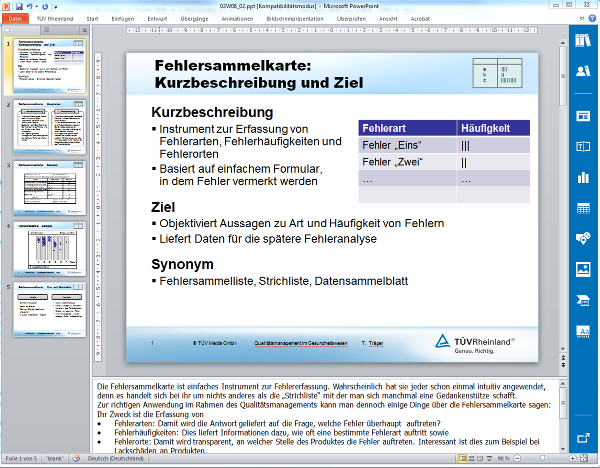The width and height of the screenshot is (600, 468).
Task: Click the orange Datei button
Action: [16, 18]
